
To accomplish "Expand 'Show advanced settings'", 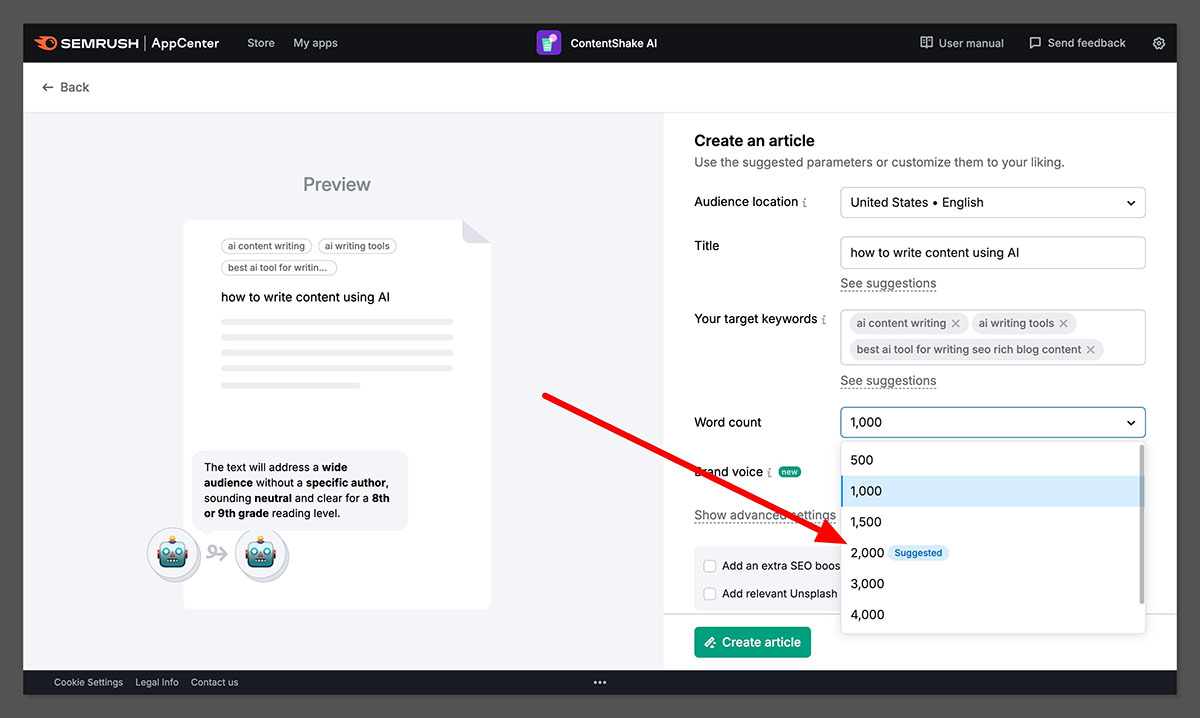I will (x=764, y=515).
